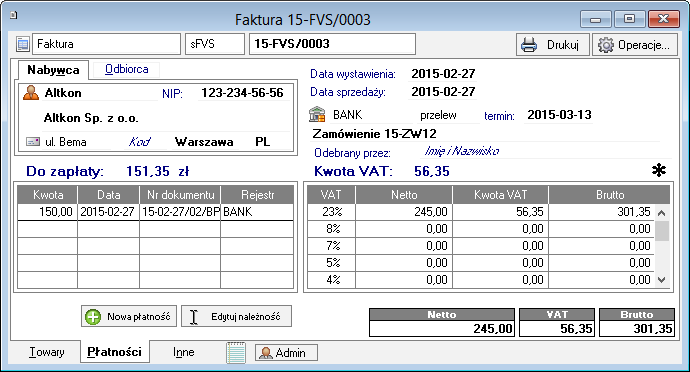The image size is (690, 372).
Task: Open the notepad icon in the bottom bar
Action: point(236,353)
